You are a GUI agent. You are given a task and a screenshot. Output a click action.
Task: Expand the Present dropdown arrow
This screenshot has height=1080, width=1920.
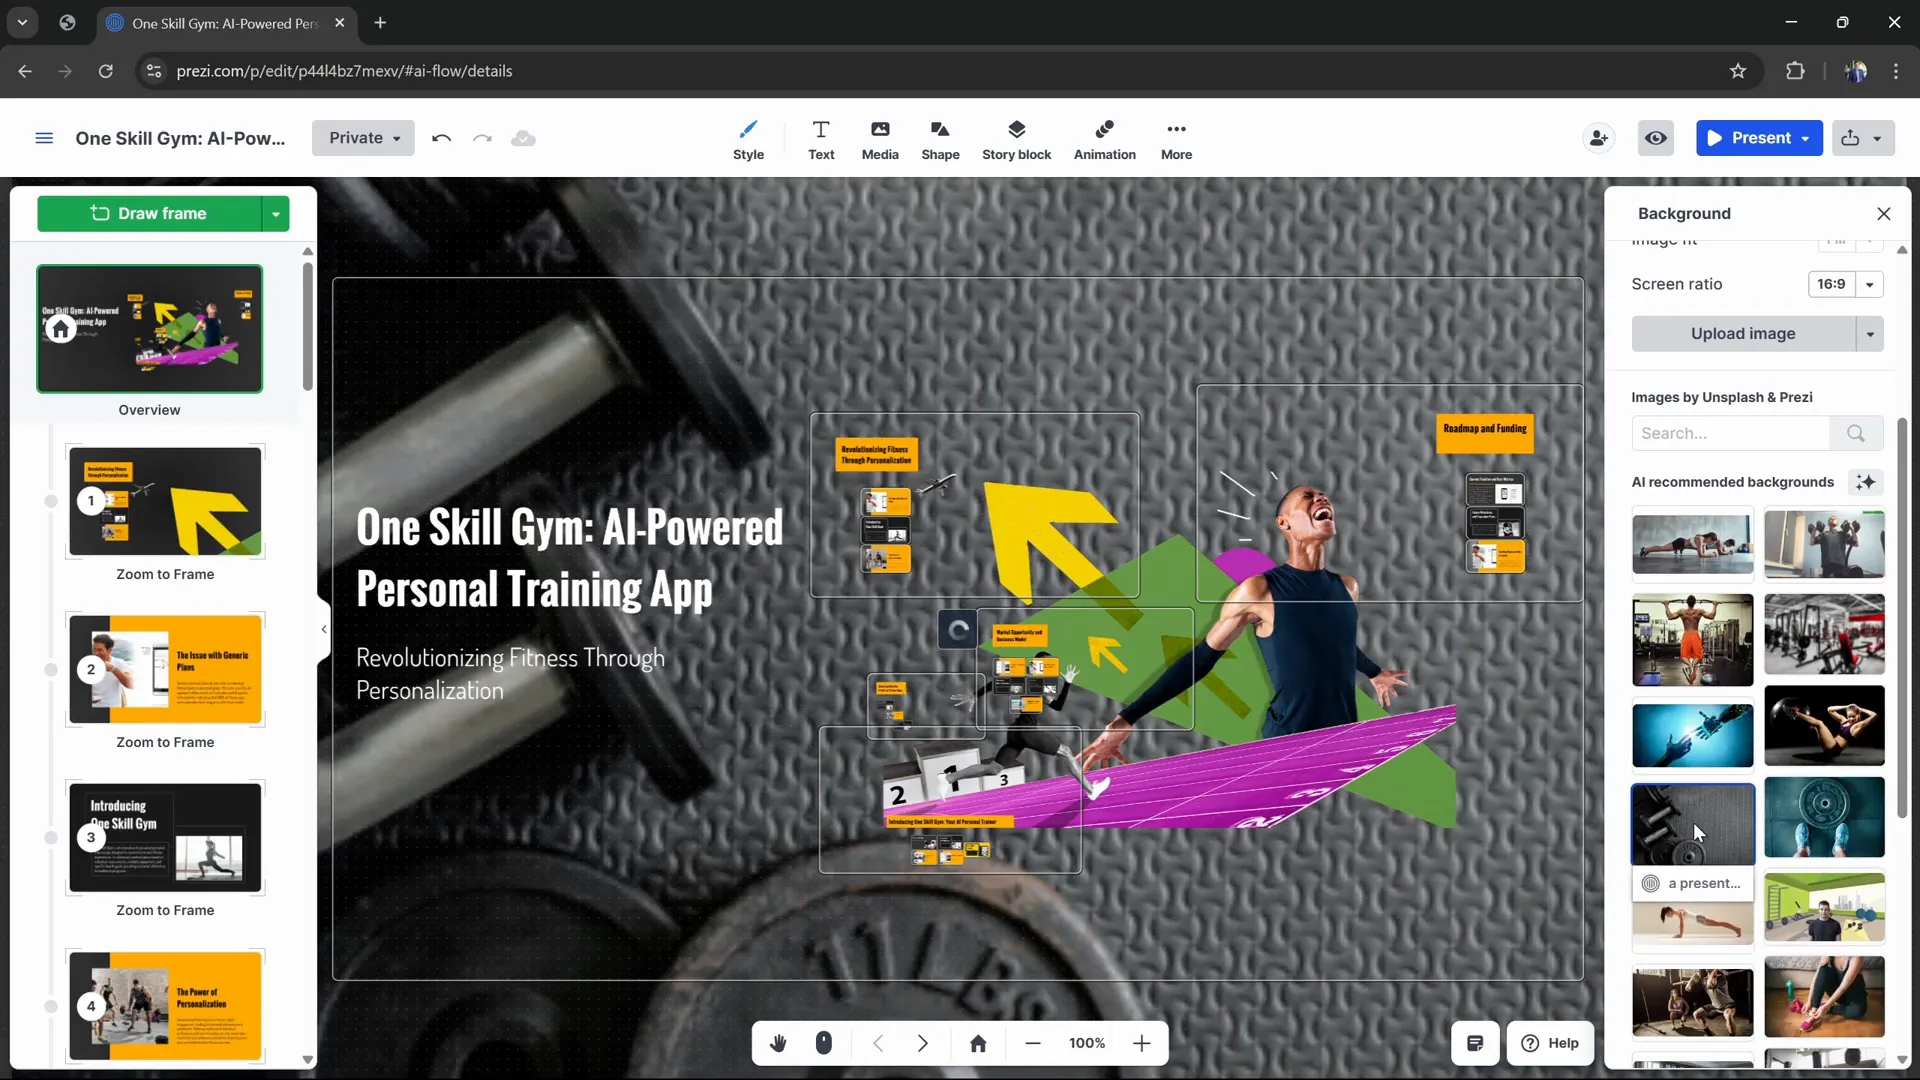coord(1806,138)
